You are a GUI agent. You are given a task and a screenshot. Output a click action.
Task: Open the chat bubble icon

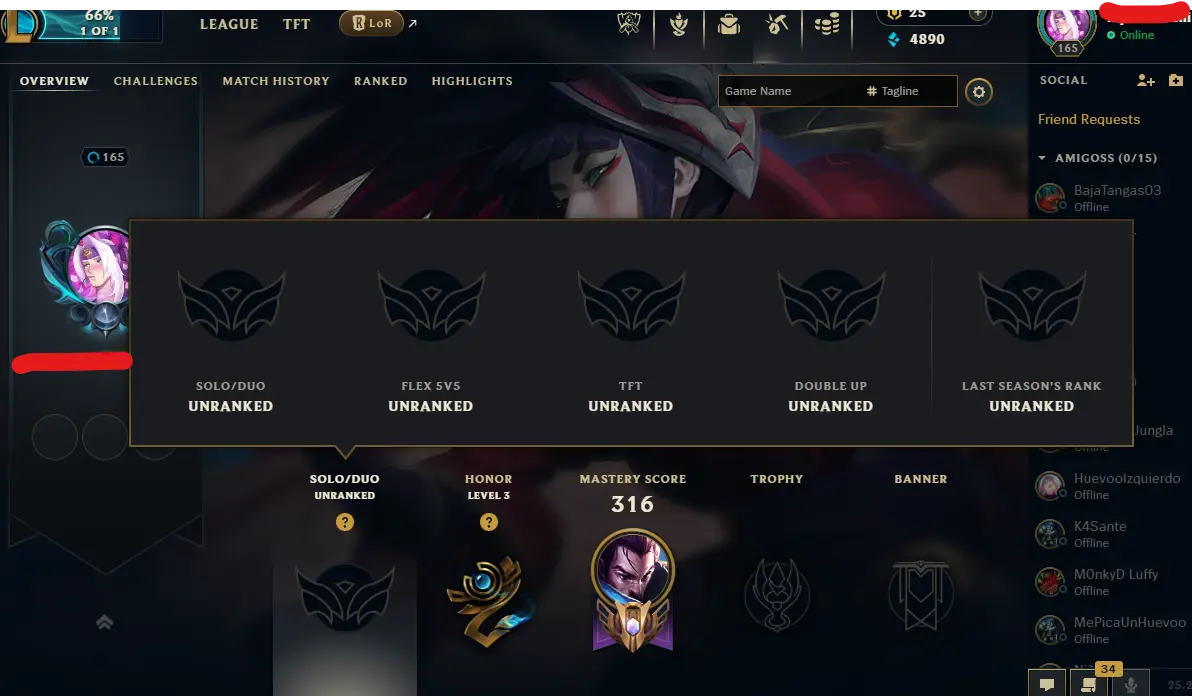(1047, 684)
